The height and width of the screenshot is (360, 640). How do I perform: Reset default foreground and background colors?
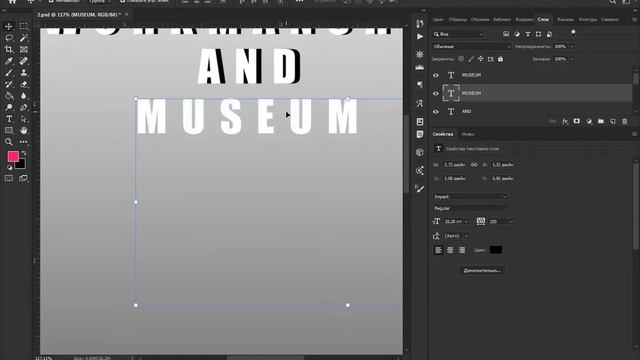(x=9, y=167)
